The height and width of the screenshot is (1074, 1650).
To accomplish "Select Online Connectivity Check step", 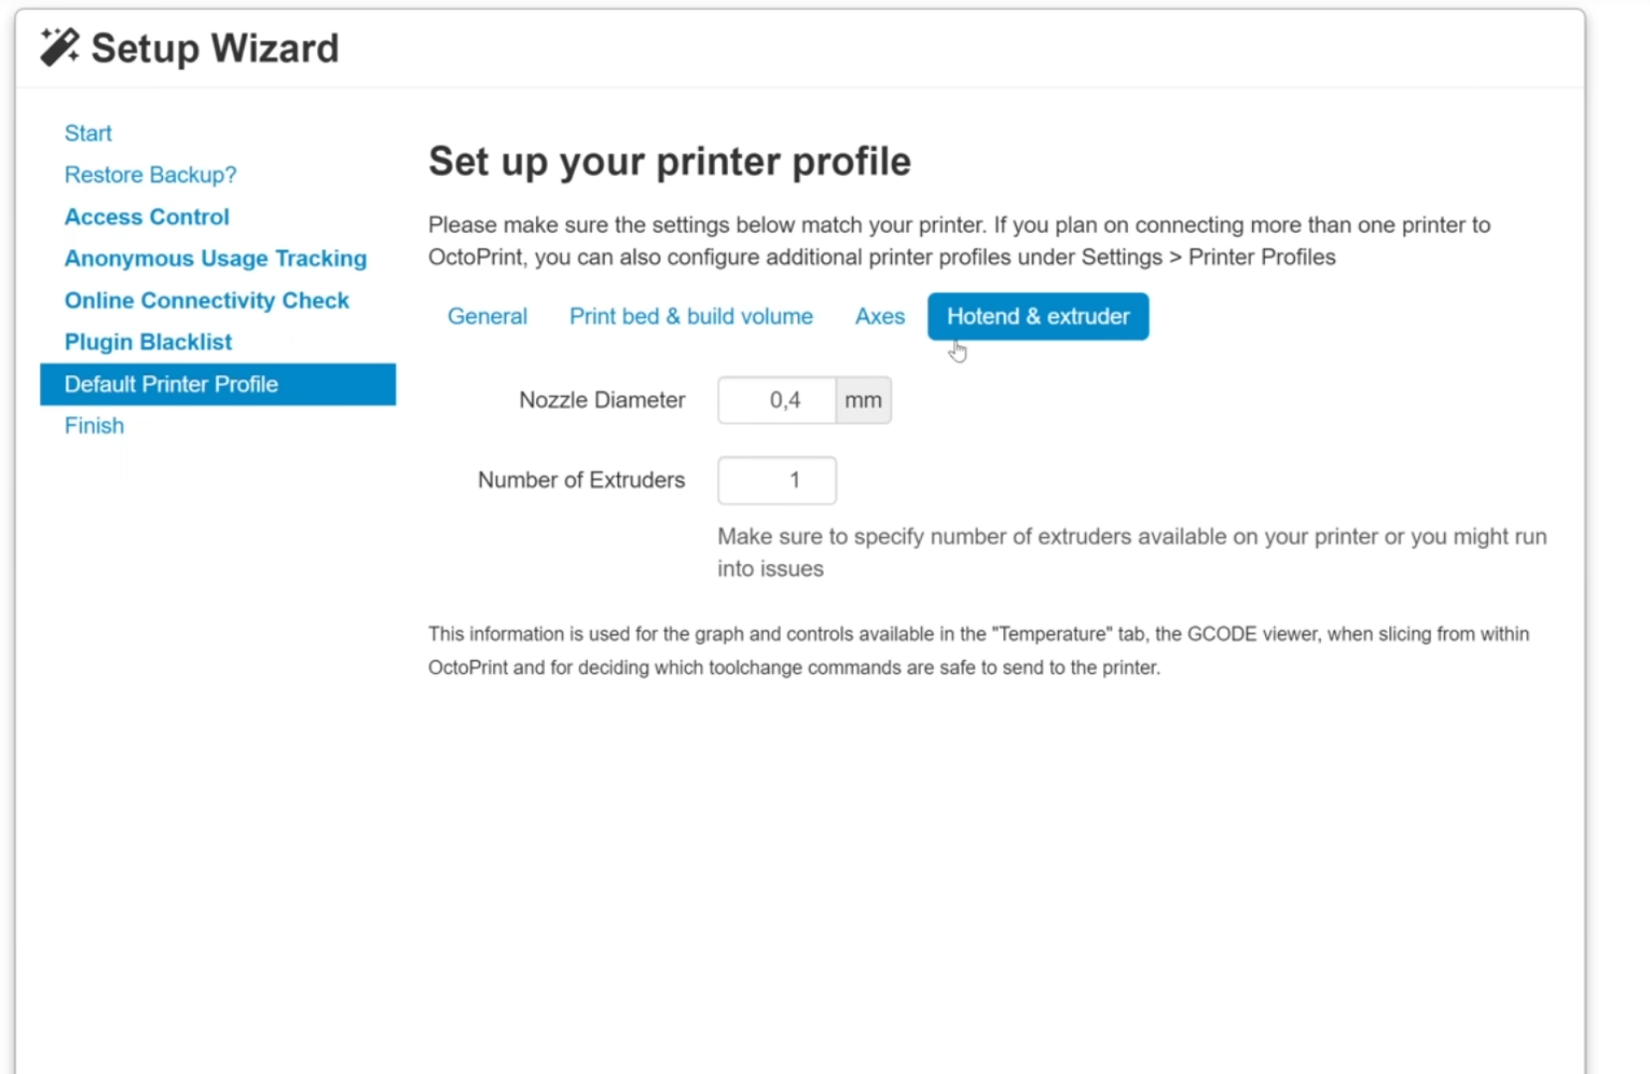I will 206,300.
